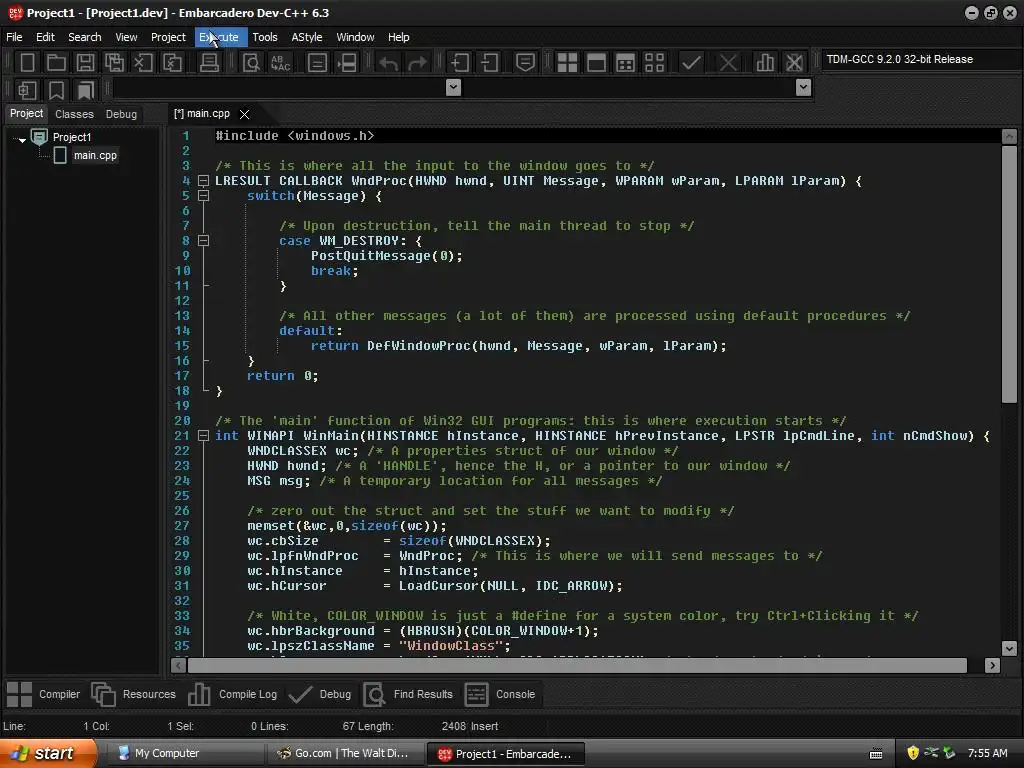The width and height of the screenshot is (1024, 768).
Task: Click the Stop execution X icon
Action: point(728,63)
